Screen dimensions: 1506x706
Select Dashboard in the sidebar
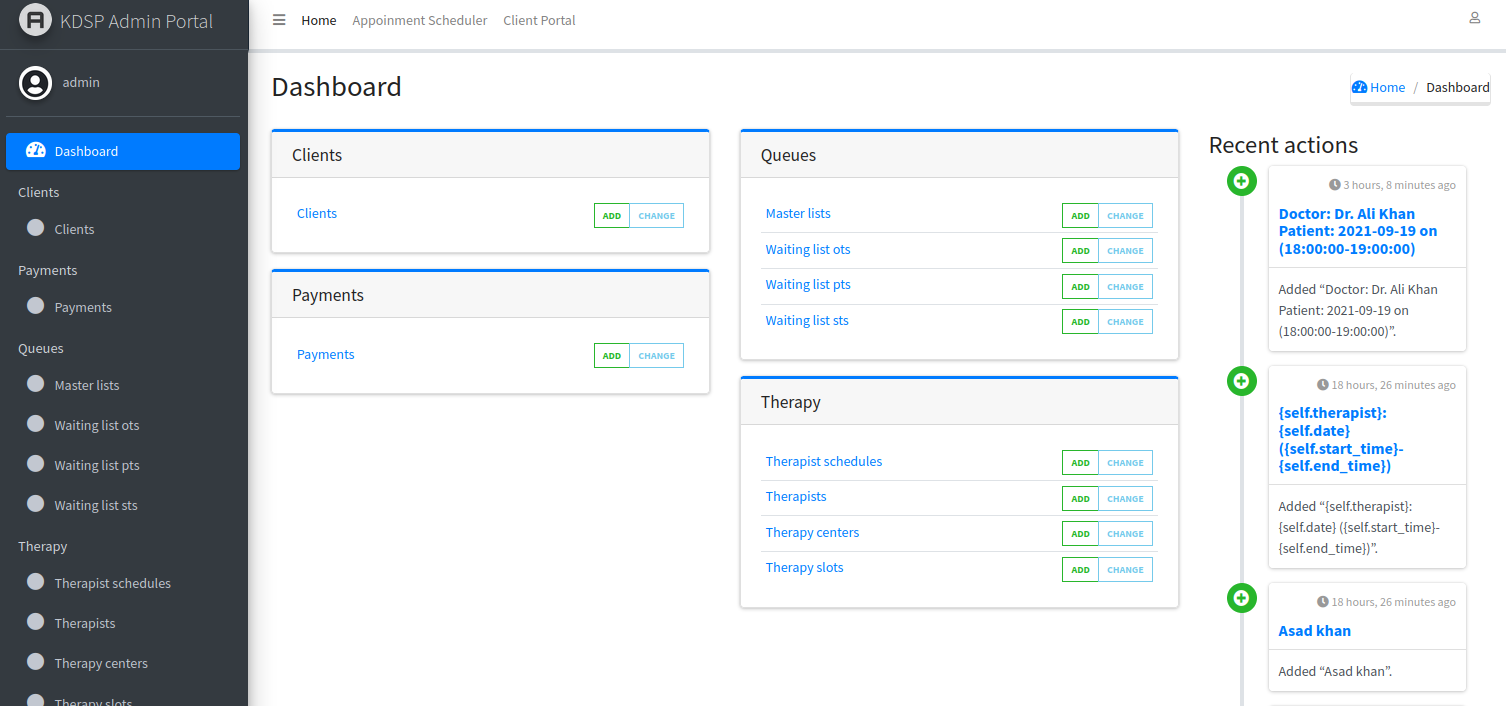[x=123, y=151]
